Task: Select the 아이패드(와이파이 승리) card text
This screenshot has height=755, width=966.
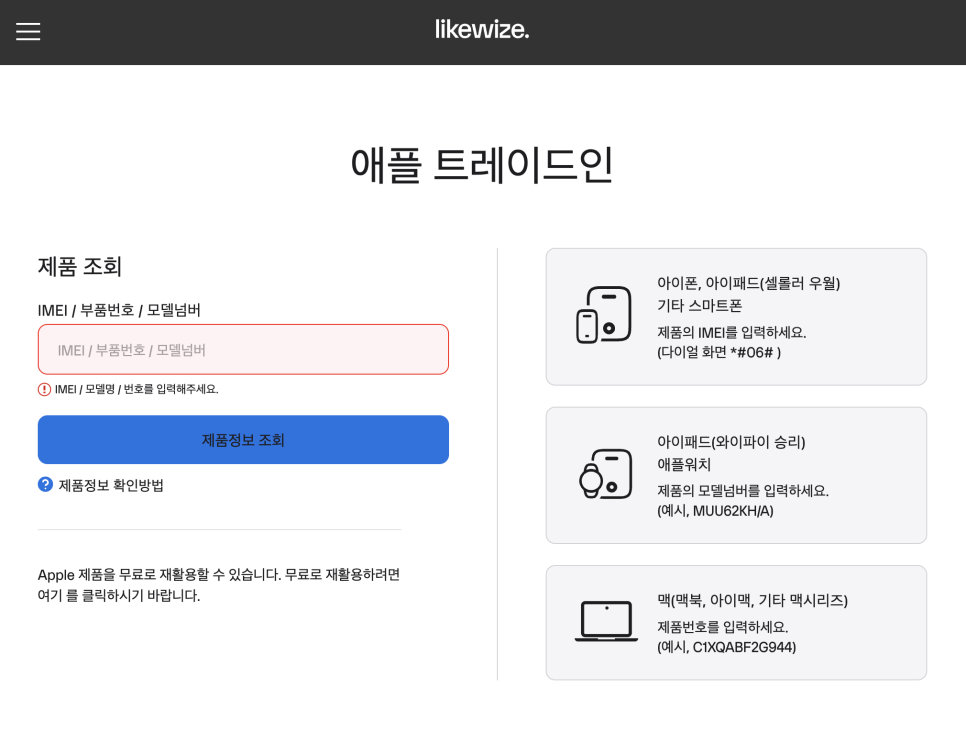Action: (731, 442)
